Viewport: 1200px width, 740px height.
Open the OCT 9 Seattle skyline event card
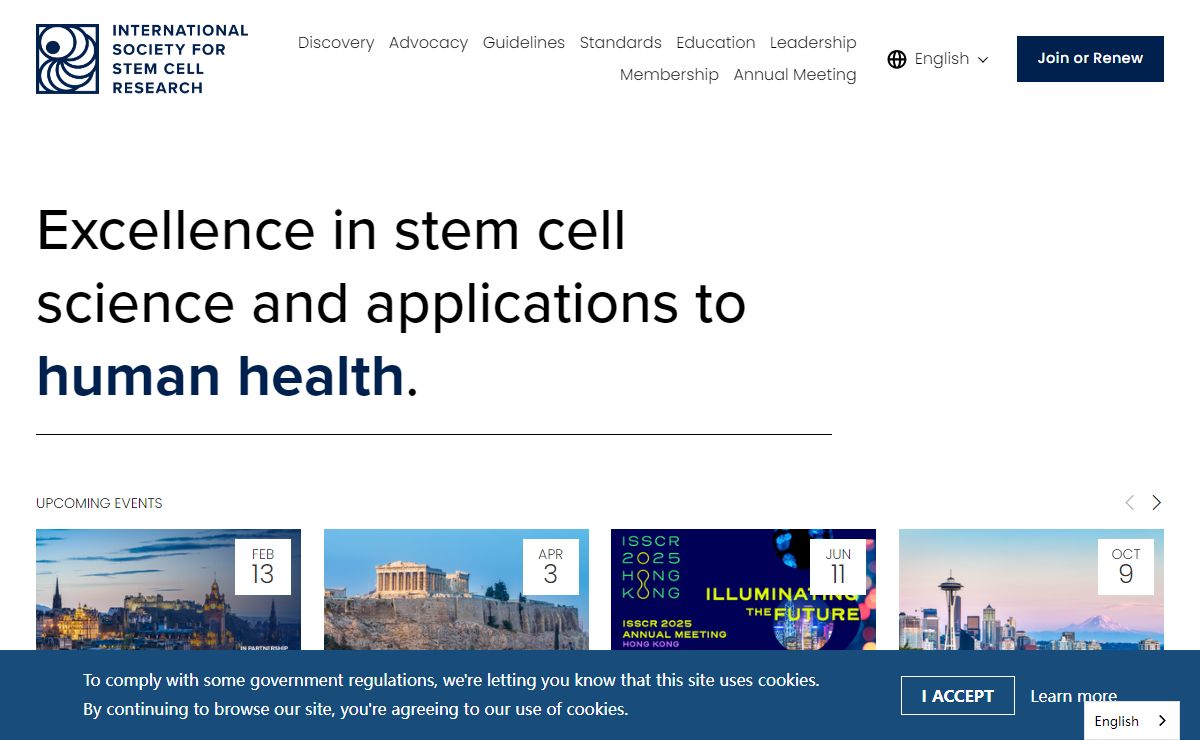1031,590
